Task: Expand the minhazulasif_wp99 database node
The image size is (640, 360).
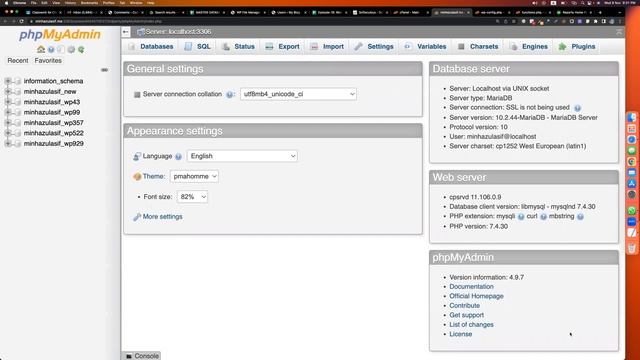Action: (8, 112)
